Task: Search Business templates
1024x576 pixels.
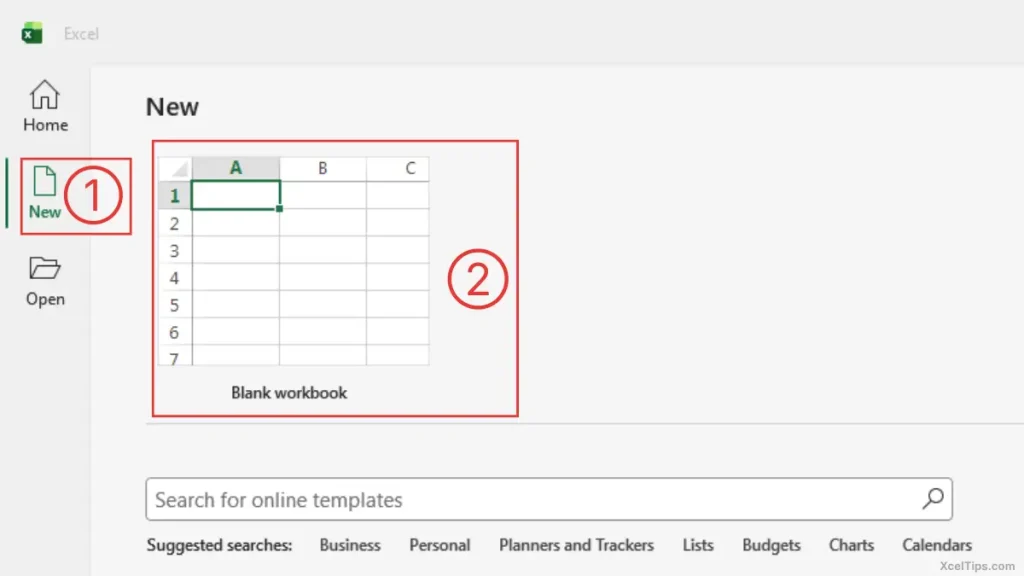Action: coord(349,545)
